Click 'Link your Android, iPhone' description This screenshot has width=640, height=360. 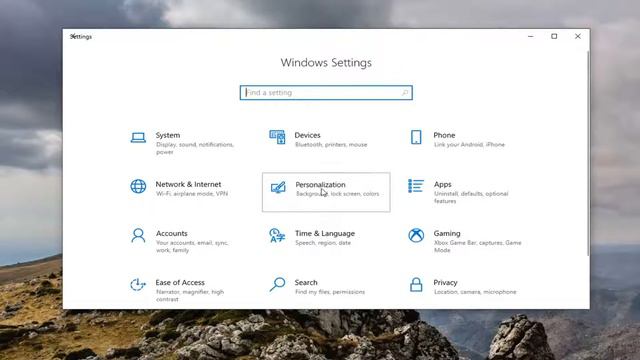(469, 145)
